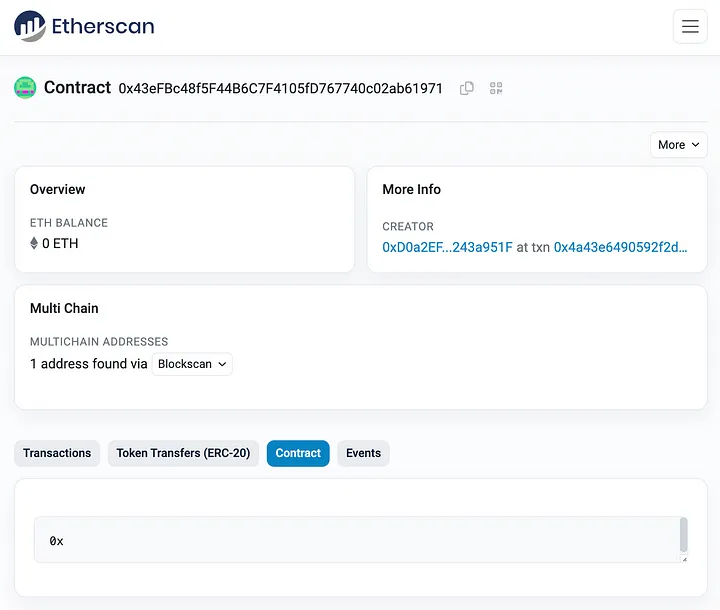Open the hamburger navigation menu
Screen dimensions: 720x610
(690, 27)
